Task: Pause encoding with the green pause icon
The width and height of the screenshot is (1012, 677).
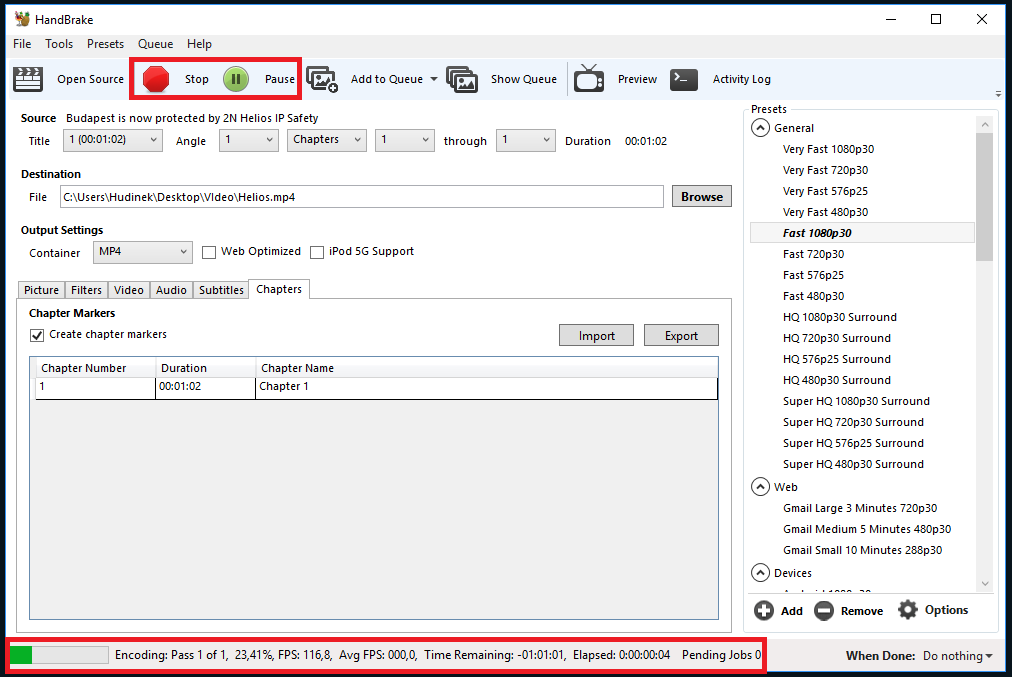Action: coord(236,80)
